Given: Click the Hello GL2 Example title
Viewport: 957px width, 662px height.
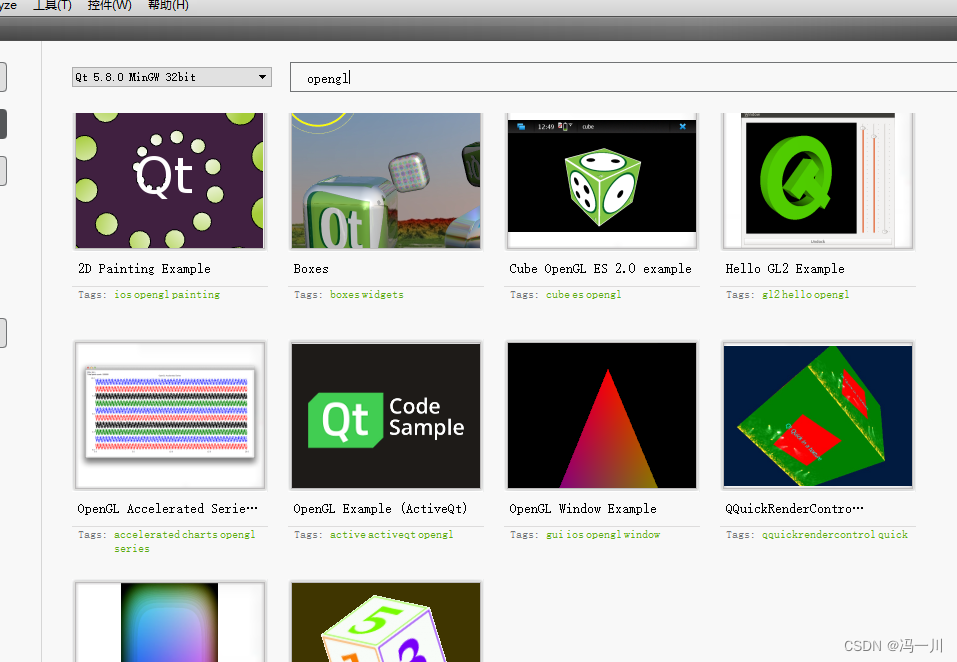Looking at the screenshot, I should [785, 269].
